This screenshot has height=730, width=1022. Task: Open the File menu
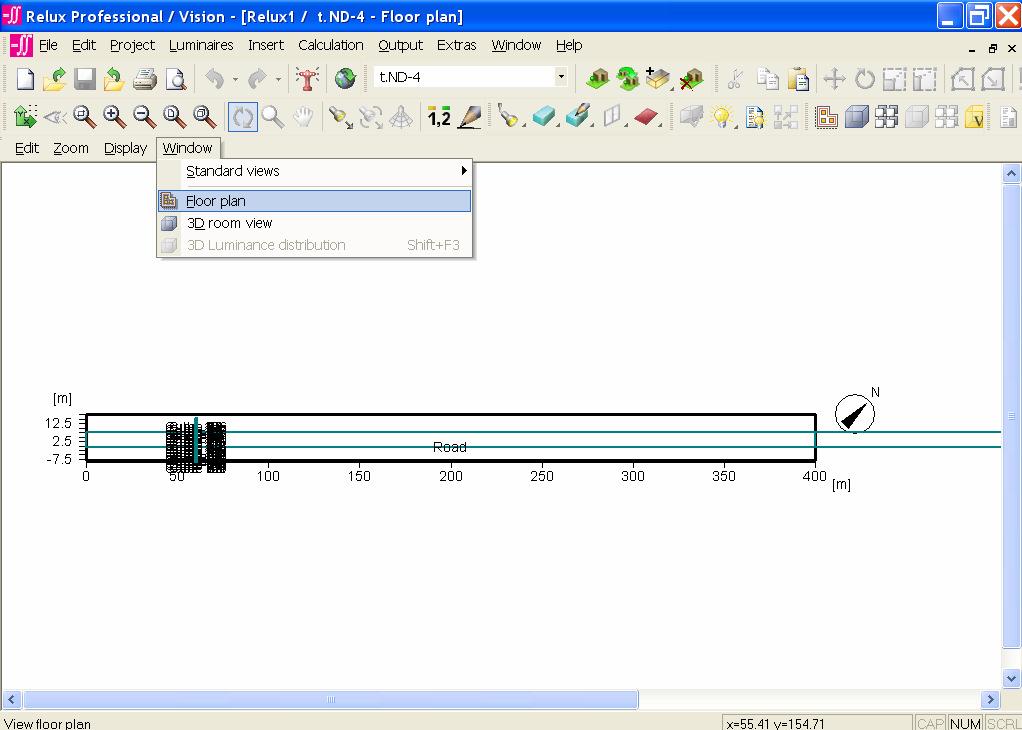(x=48, y=45)
